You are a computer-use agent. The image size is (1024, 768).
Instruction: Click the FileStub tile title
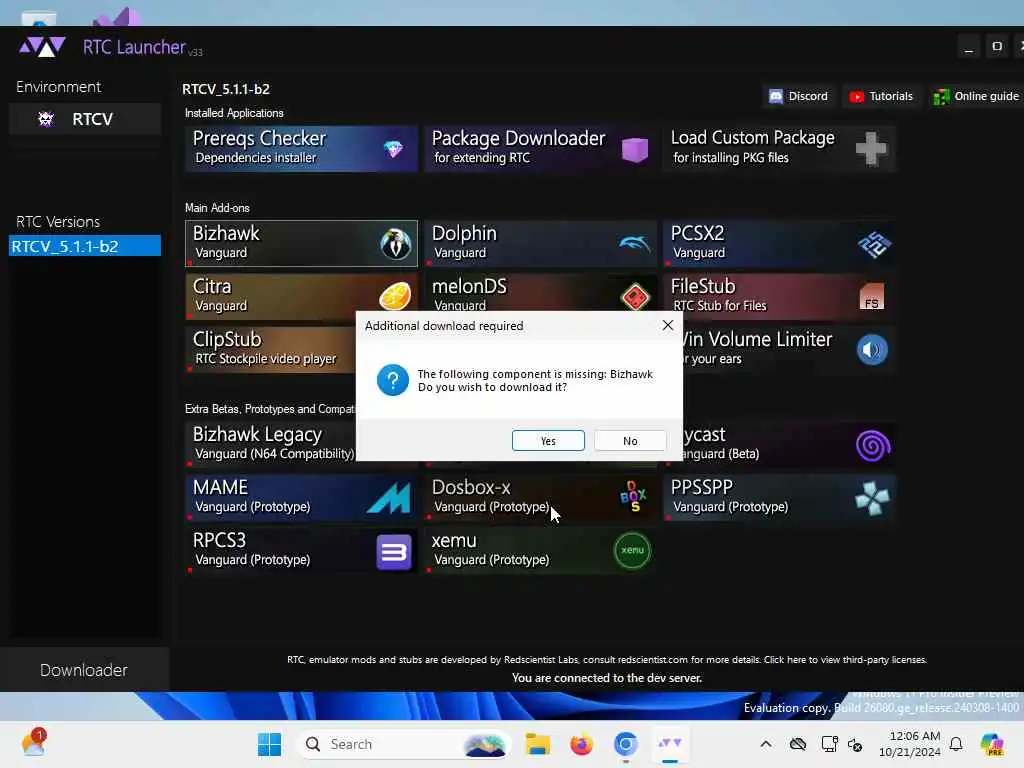click(x=703, y=286)
